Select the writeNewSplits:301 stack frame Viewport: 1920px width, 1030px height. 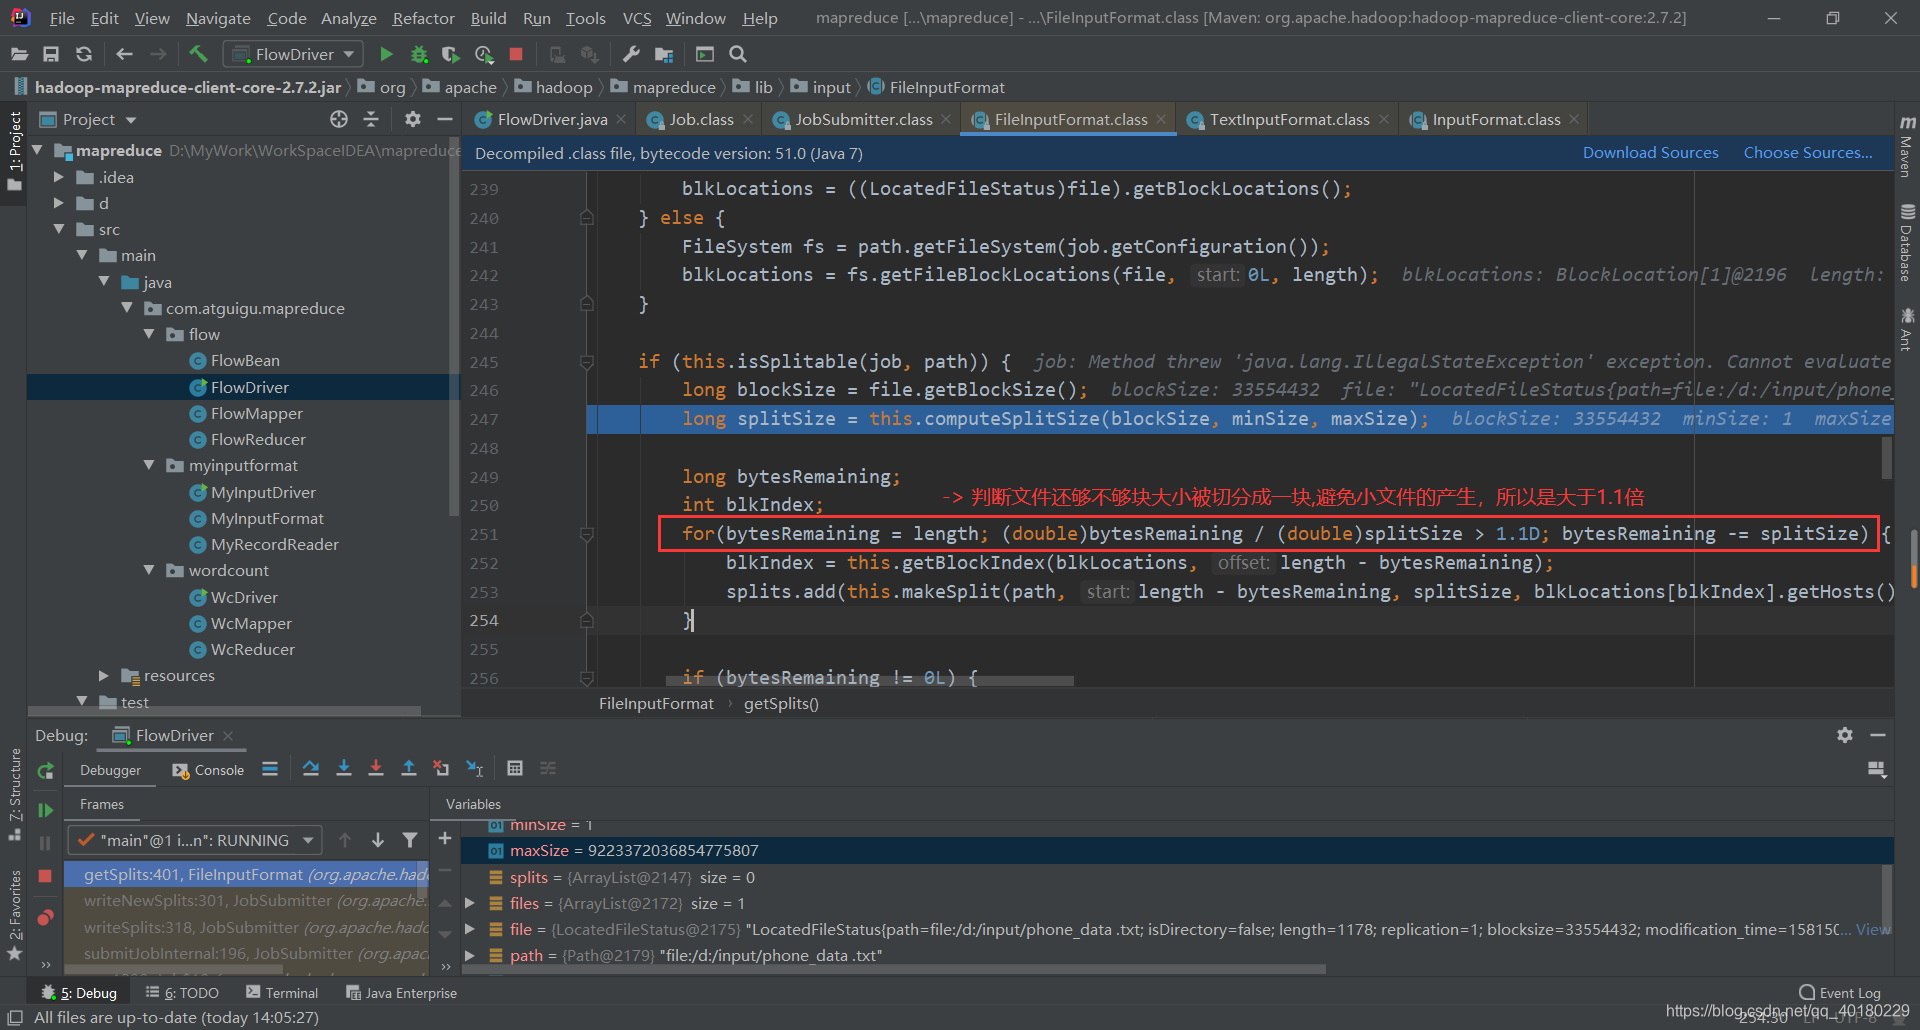click(x=246, y=900)
